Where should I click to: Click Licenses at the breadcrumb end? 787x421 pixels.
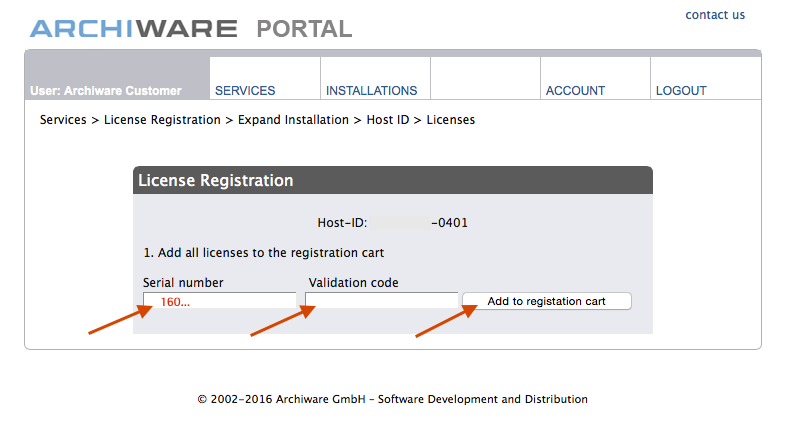pos(451,120)
